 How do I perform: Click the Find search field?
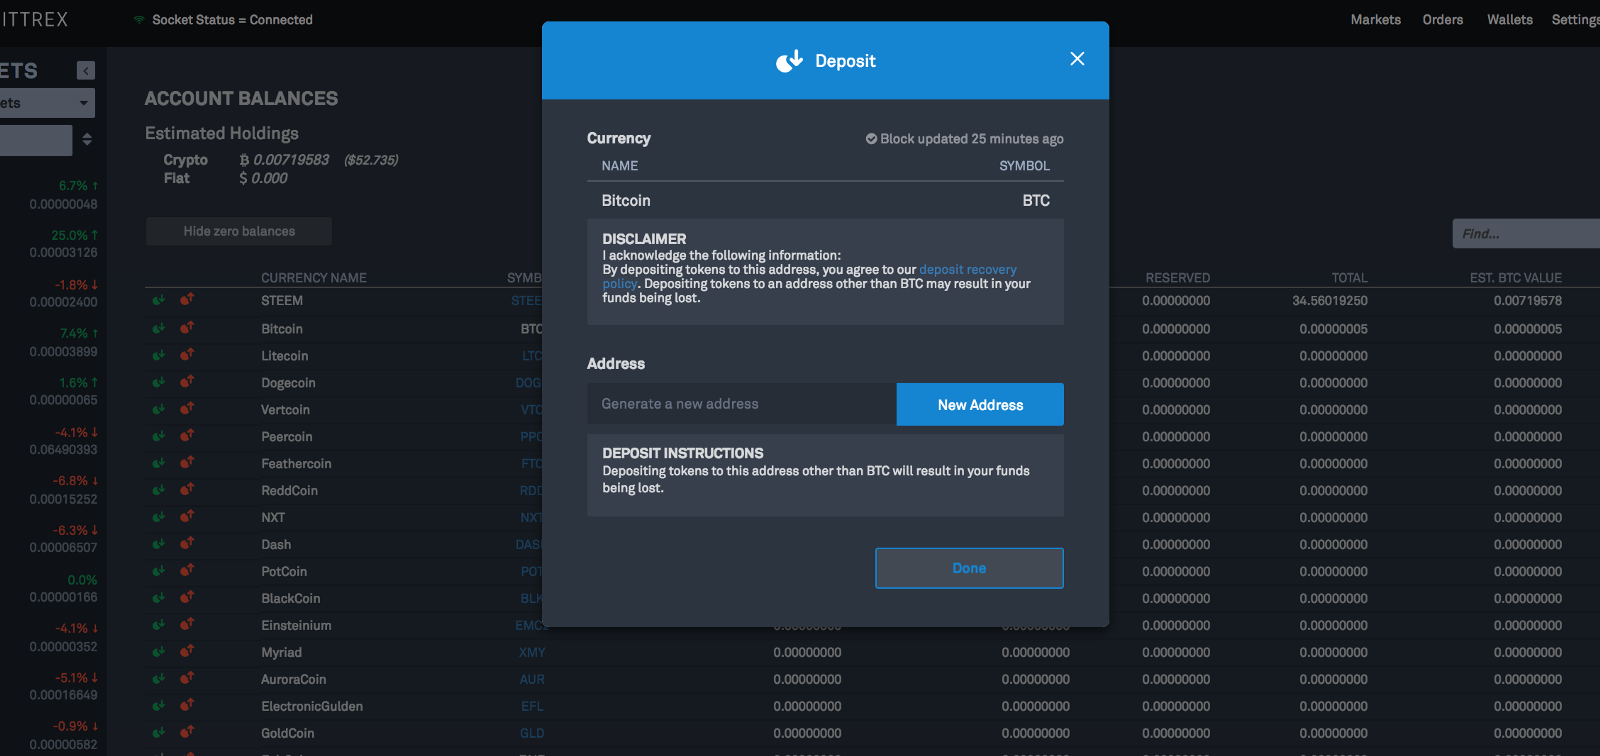point(1526,234)
